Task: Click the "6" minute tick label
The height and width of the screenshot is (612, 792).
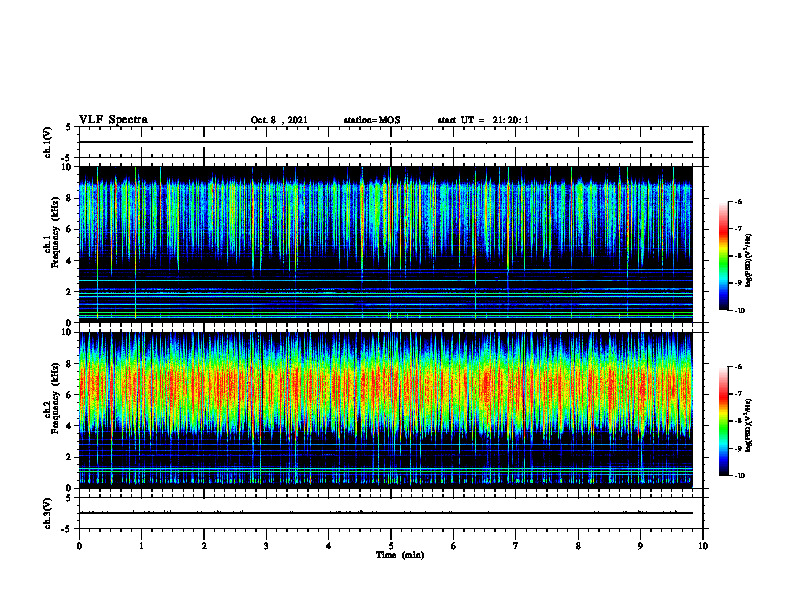Action: 454,546
